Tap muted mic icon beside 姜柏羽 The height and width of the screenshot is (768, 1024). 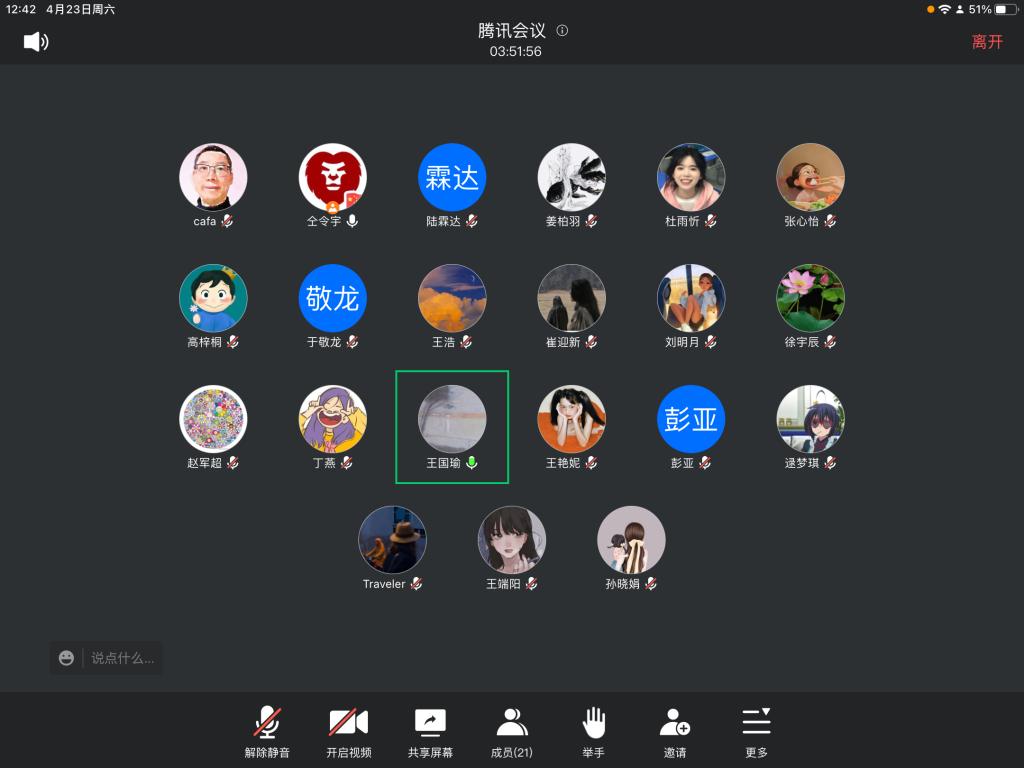591,221
